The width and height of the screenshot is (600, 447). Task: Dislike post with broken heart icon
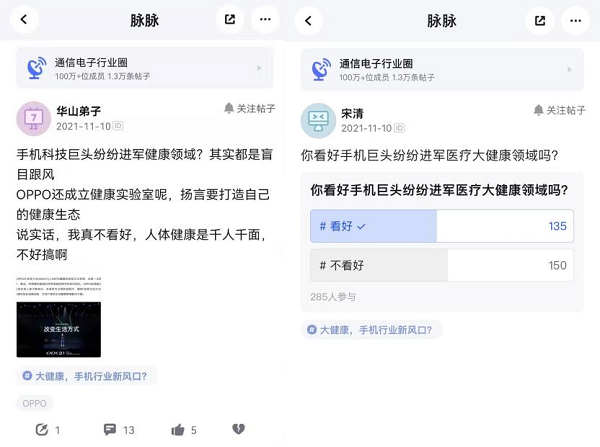coord(238,429)
